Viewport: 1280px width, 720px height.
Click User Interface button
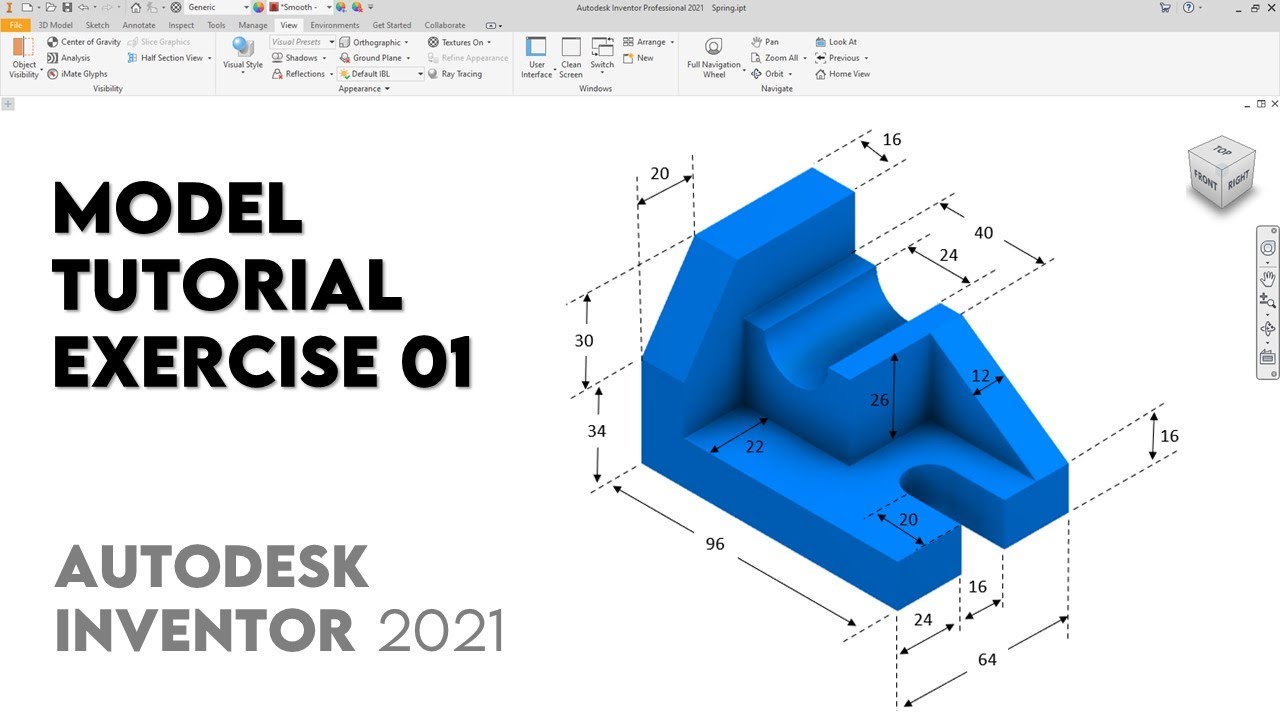coord(536,58)
